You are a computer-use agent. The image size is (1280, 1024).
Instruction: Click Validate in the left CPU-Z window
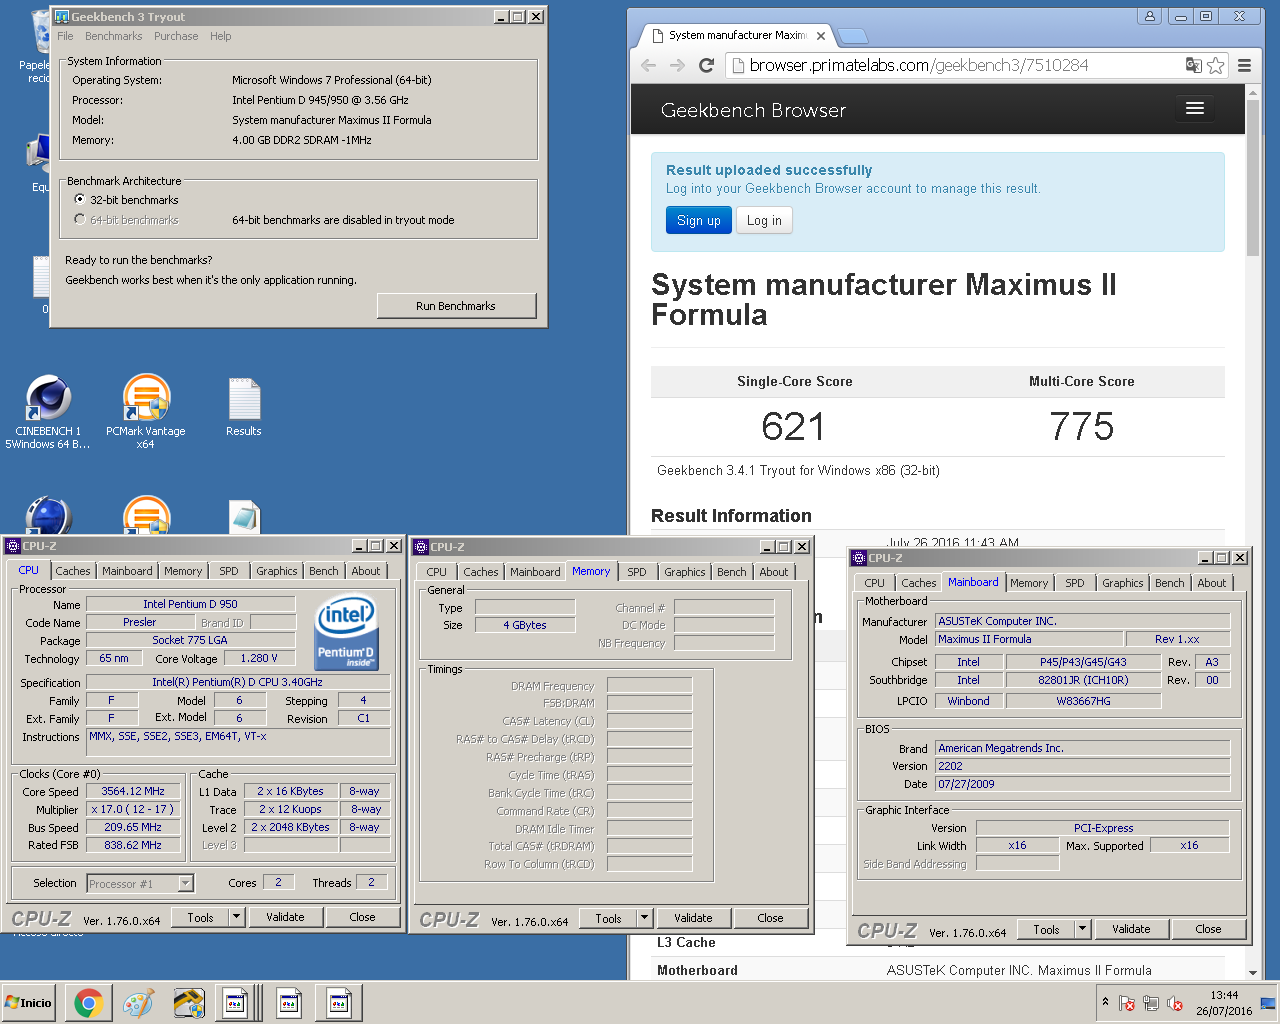coord(285,917)
